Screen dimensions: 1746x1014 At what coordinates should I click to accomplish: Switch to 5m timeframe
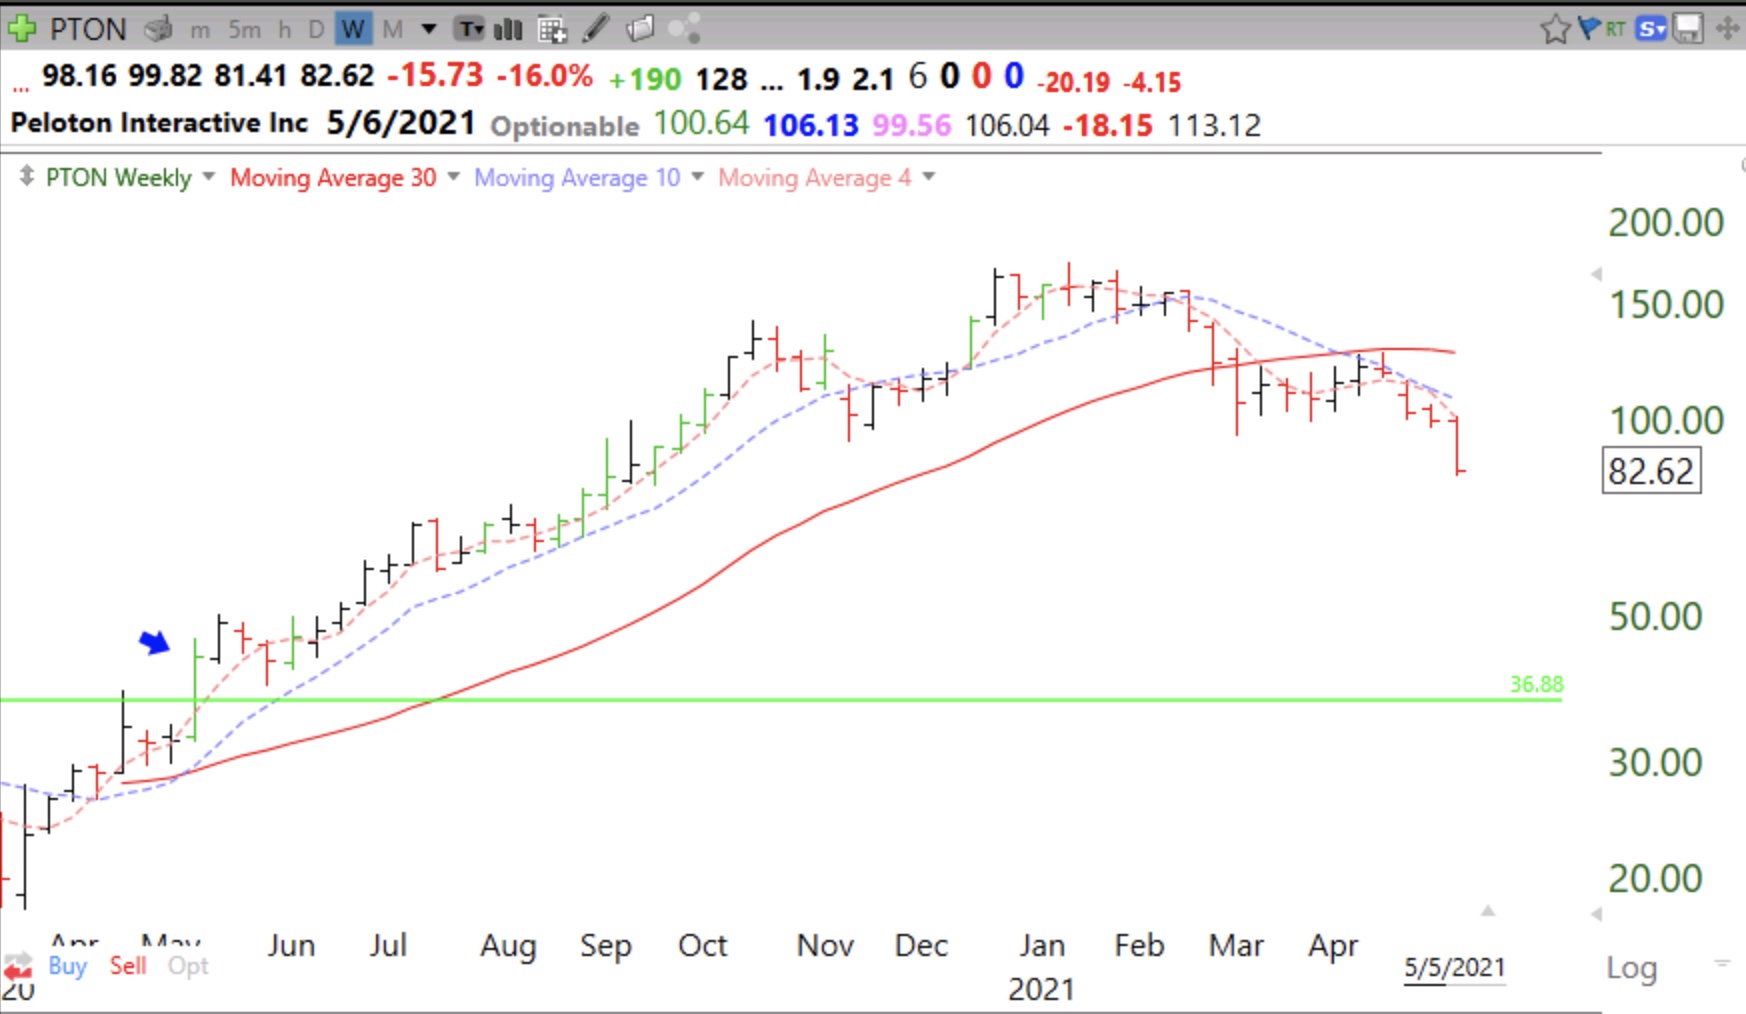[x=244, y=30]
